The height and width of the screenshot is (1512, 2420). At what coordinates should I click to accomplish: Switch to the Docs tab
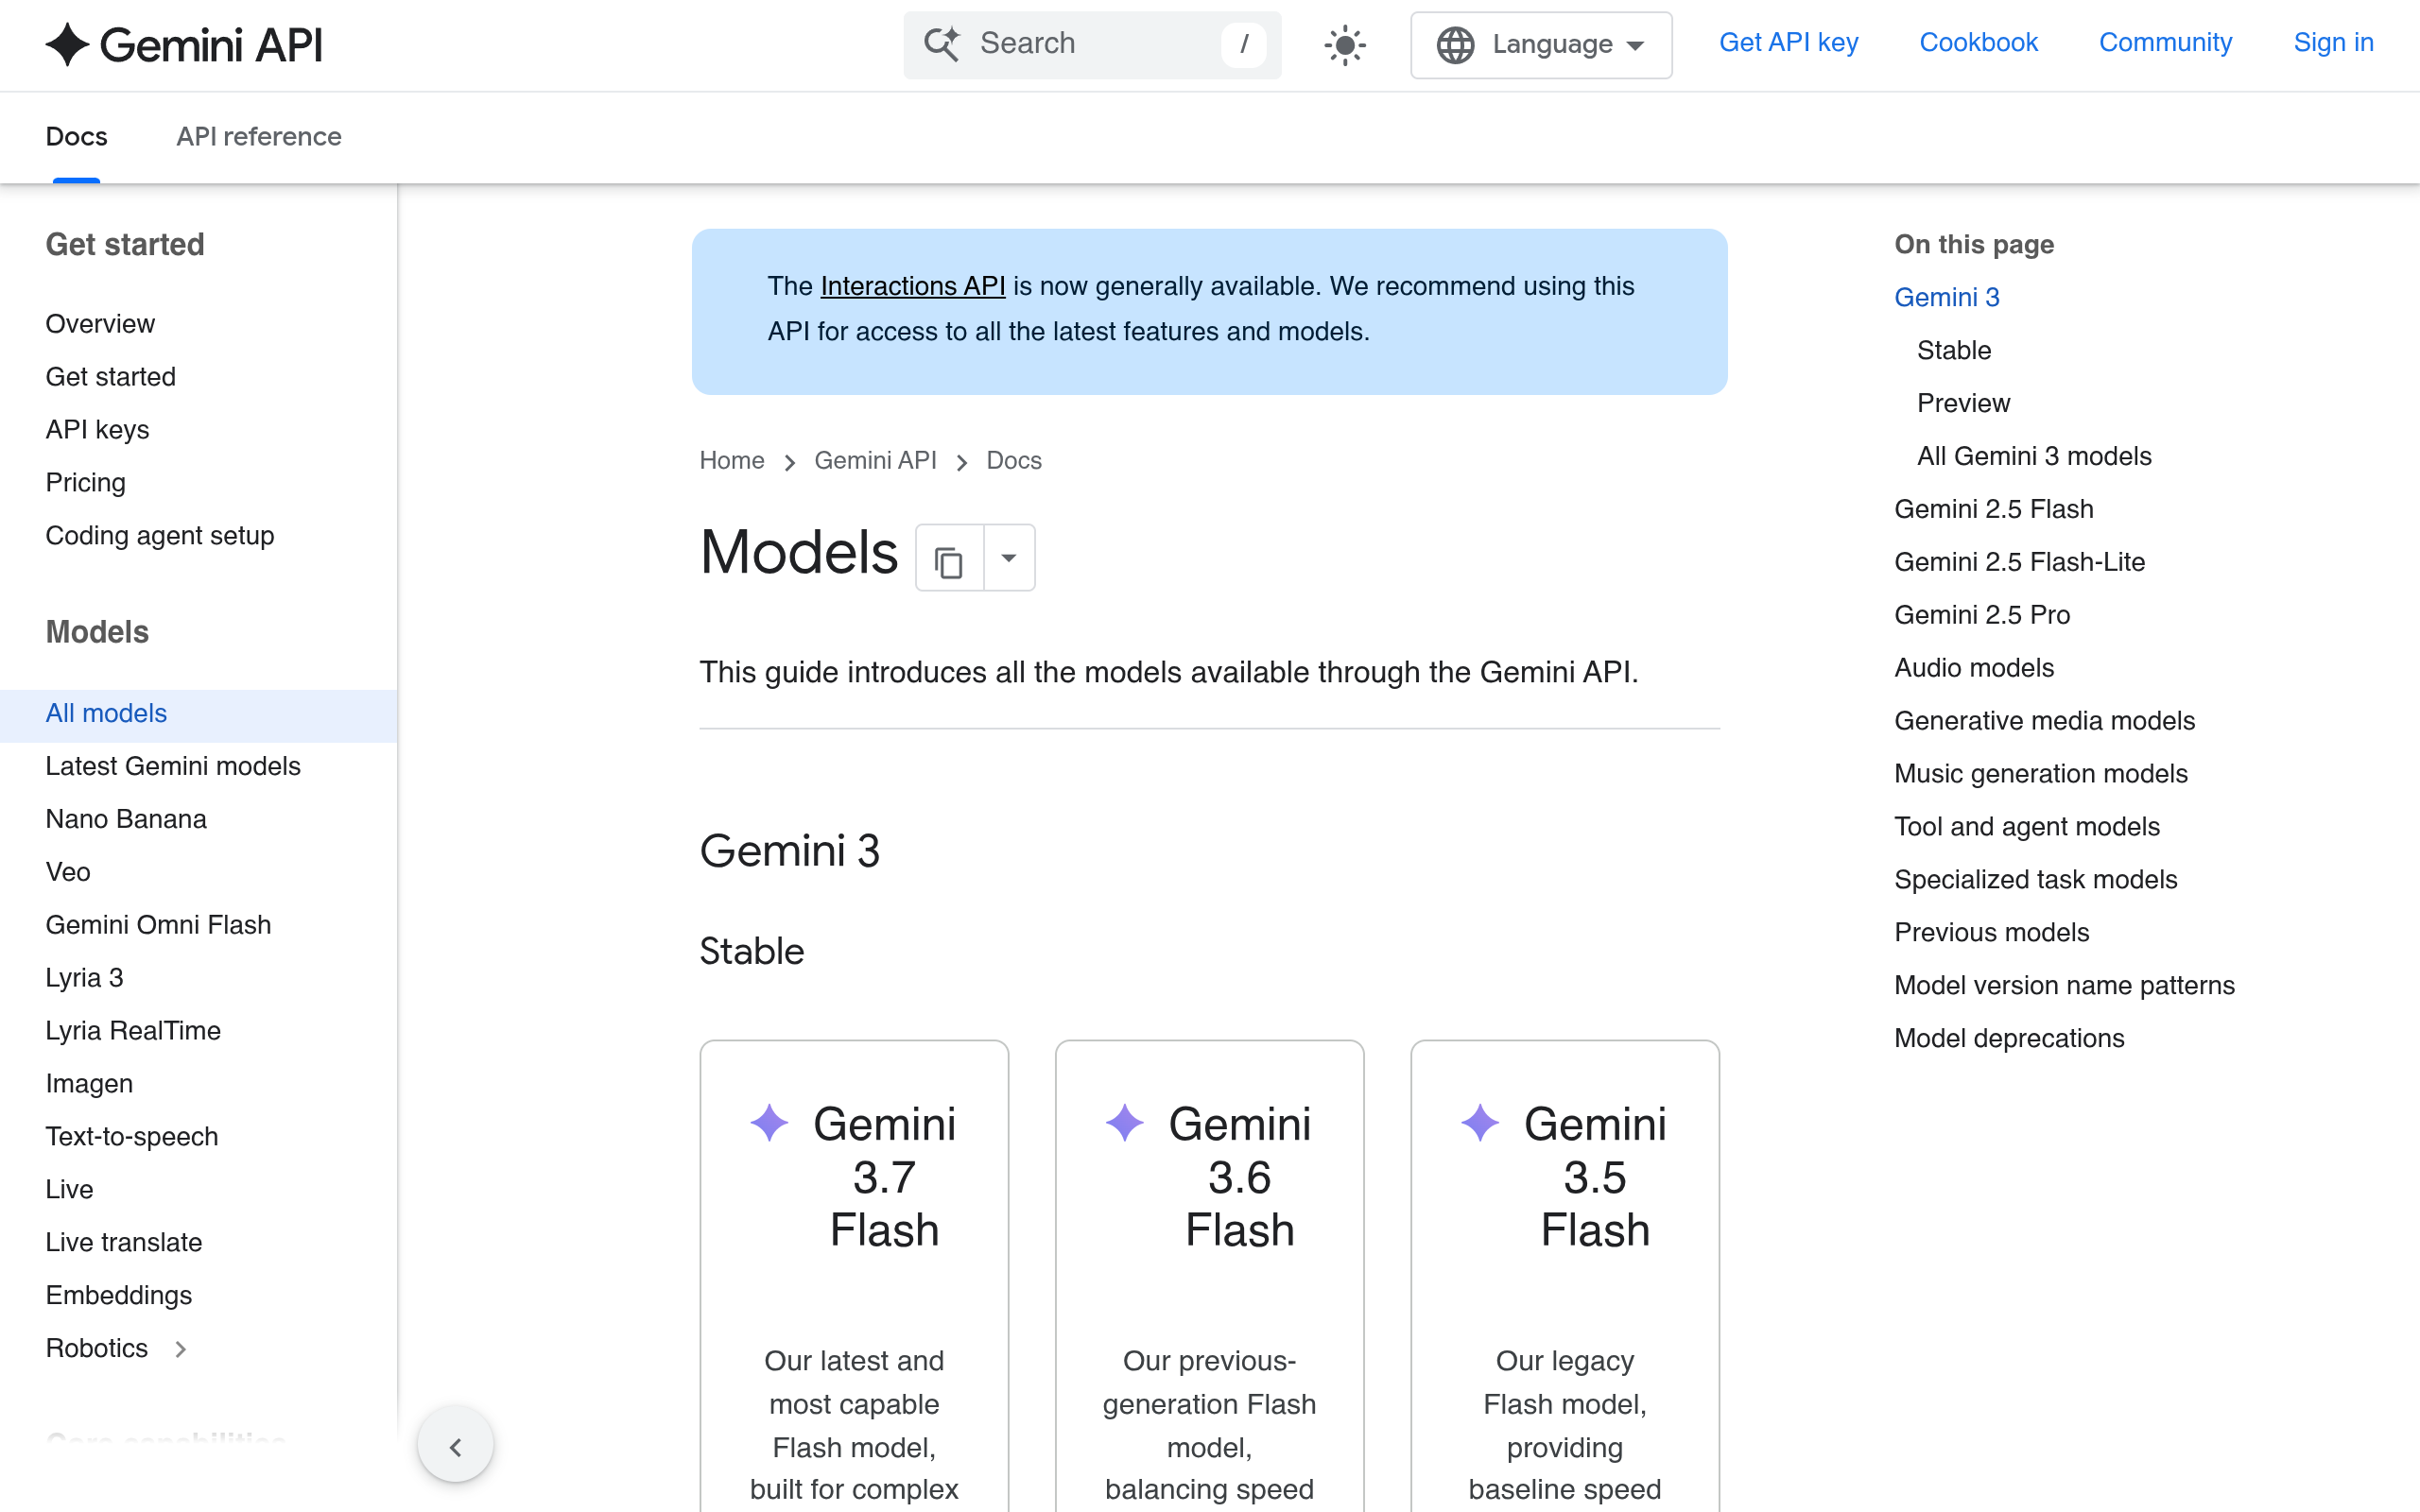tap(77, 136)
